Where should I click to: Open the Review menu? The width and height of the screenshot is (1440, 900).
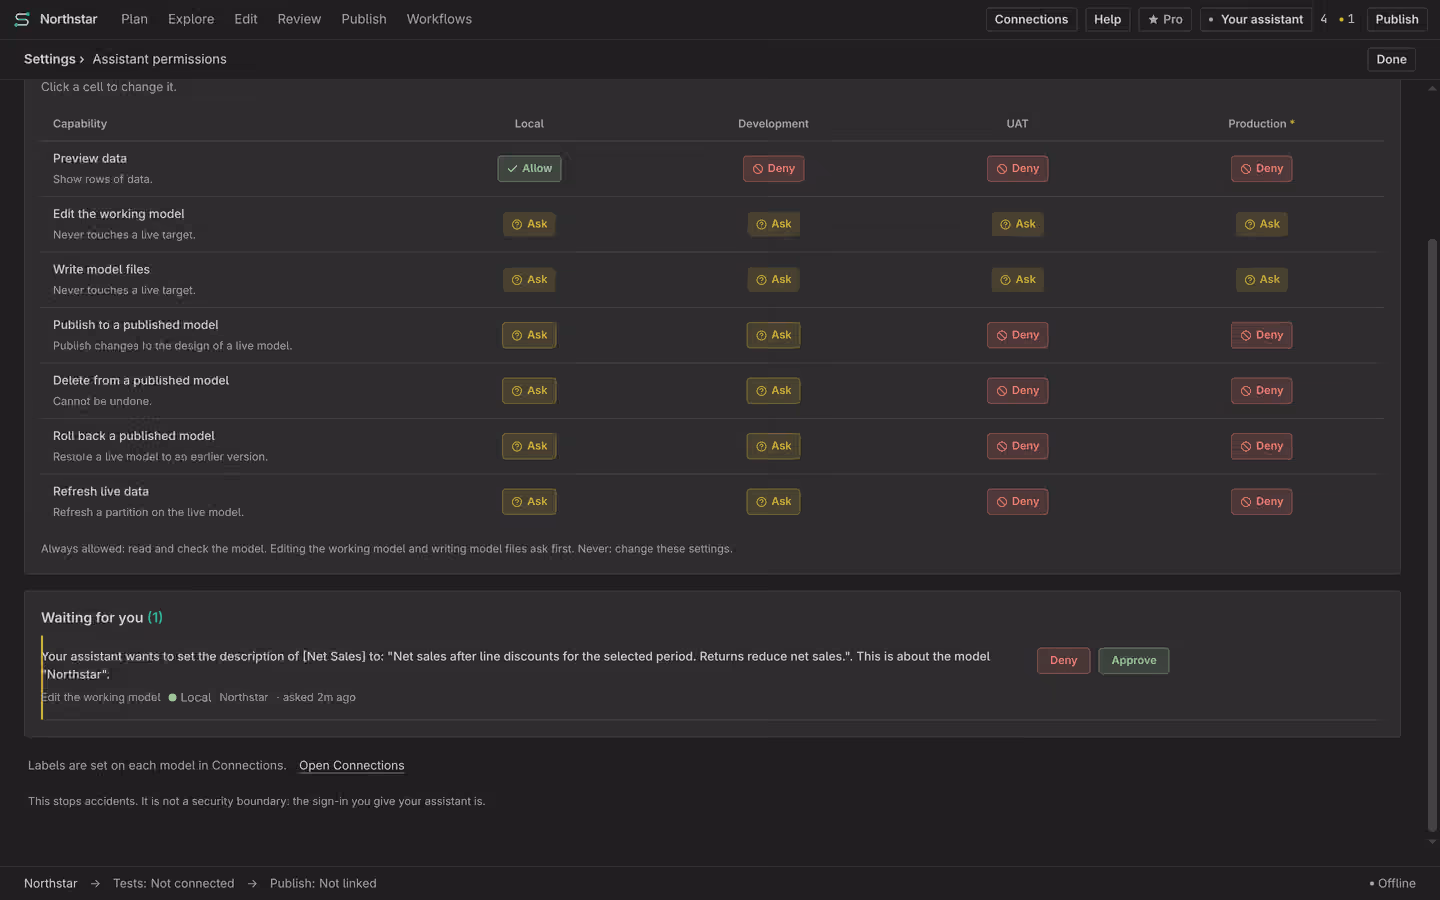[x=299, y=19]
